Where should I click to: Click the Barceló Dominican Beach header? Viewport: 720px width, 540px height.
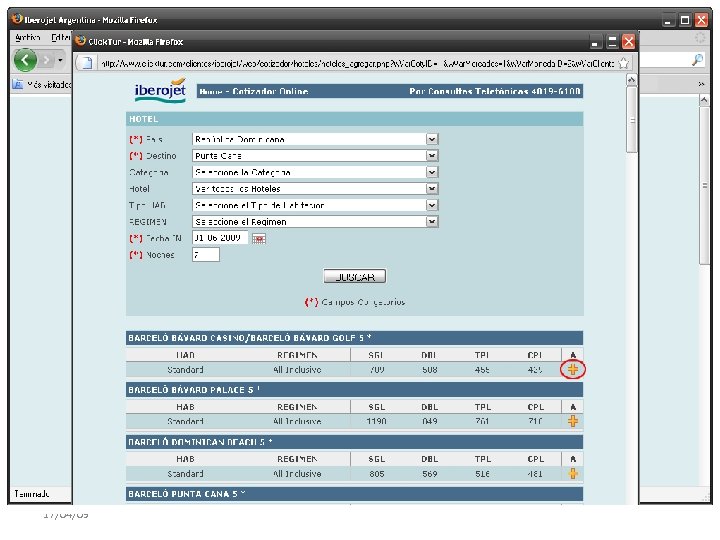tap(354, 442)
